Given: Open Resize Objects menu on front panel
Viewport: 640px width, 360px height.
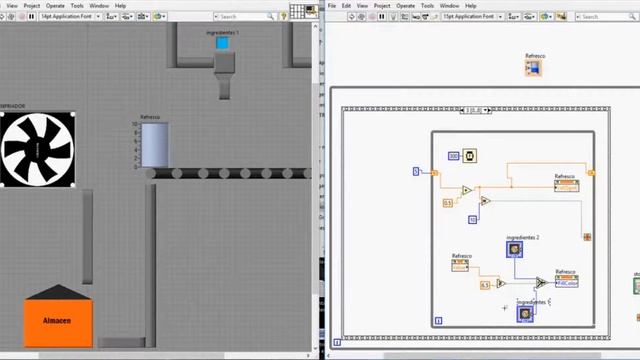Looking at the screenshot, I should (143, 17).
